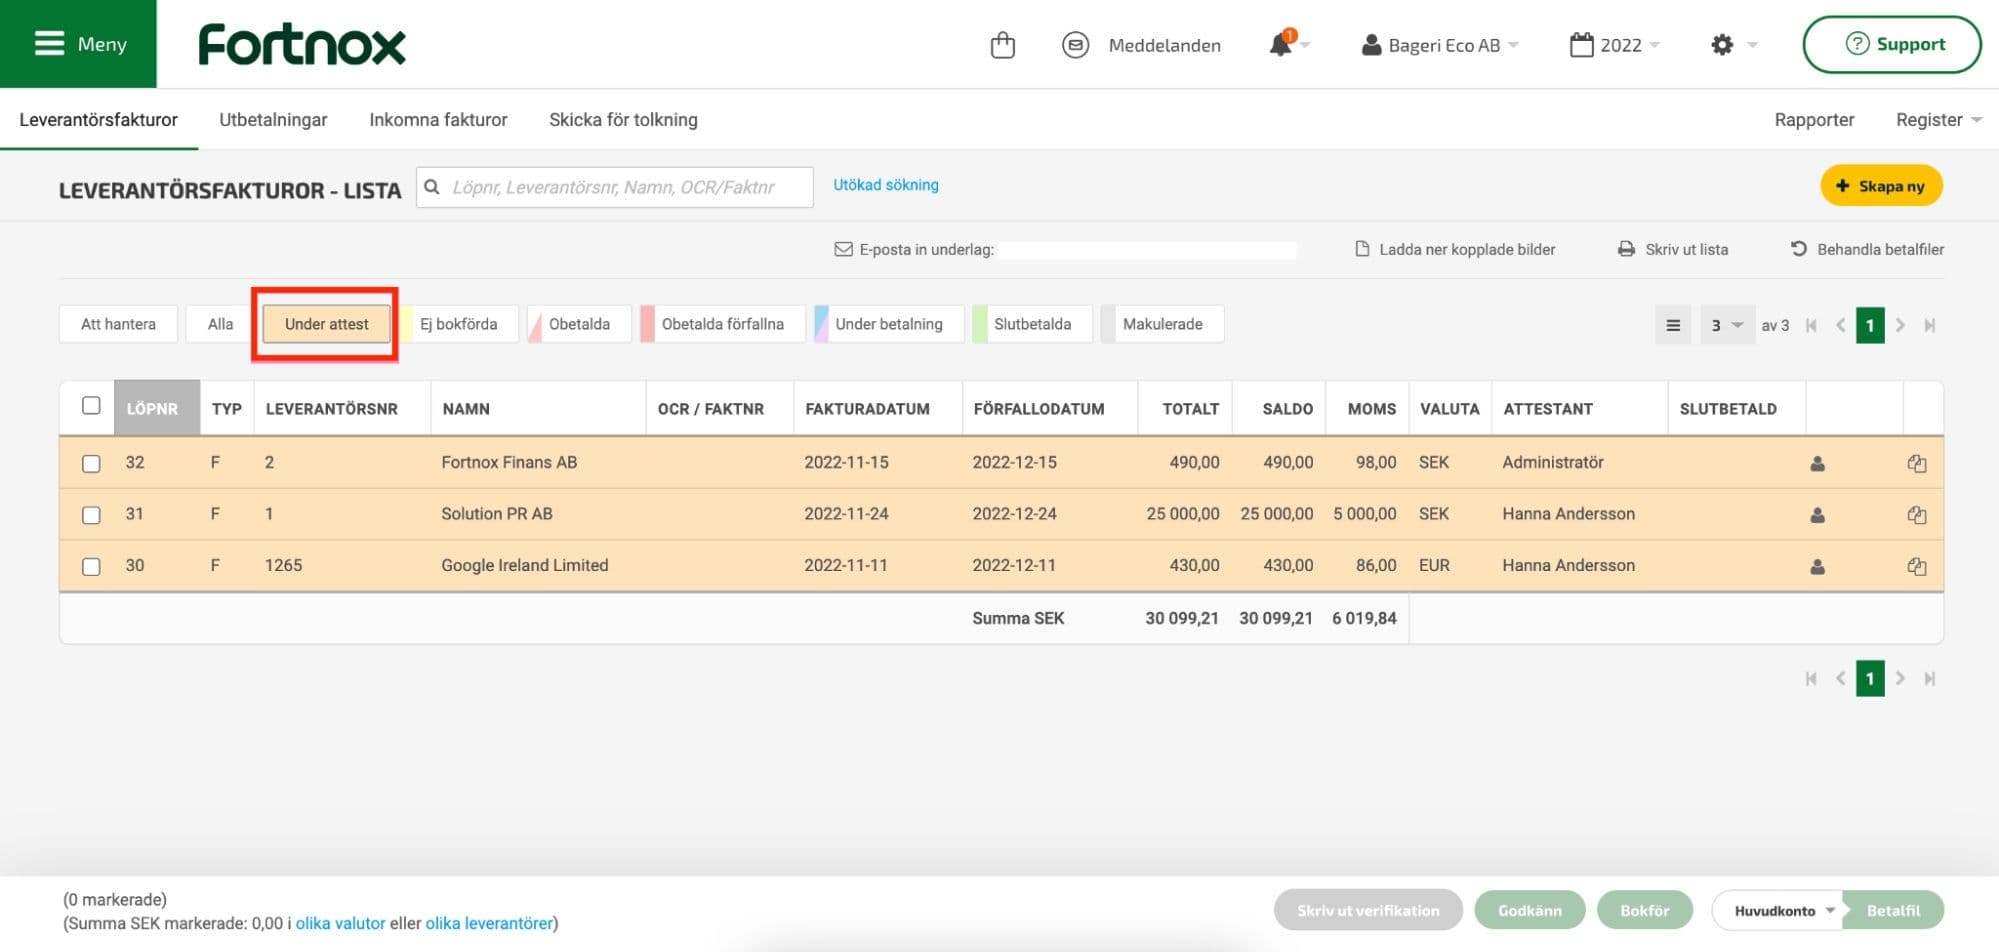Click the invoice search input field
The height and width of the screenshot is (952, 1999).
[614, 187]
